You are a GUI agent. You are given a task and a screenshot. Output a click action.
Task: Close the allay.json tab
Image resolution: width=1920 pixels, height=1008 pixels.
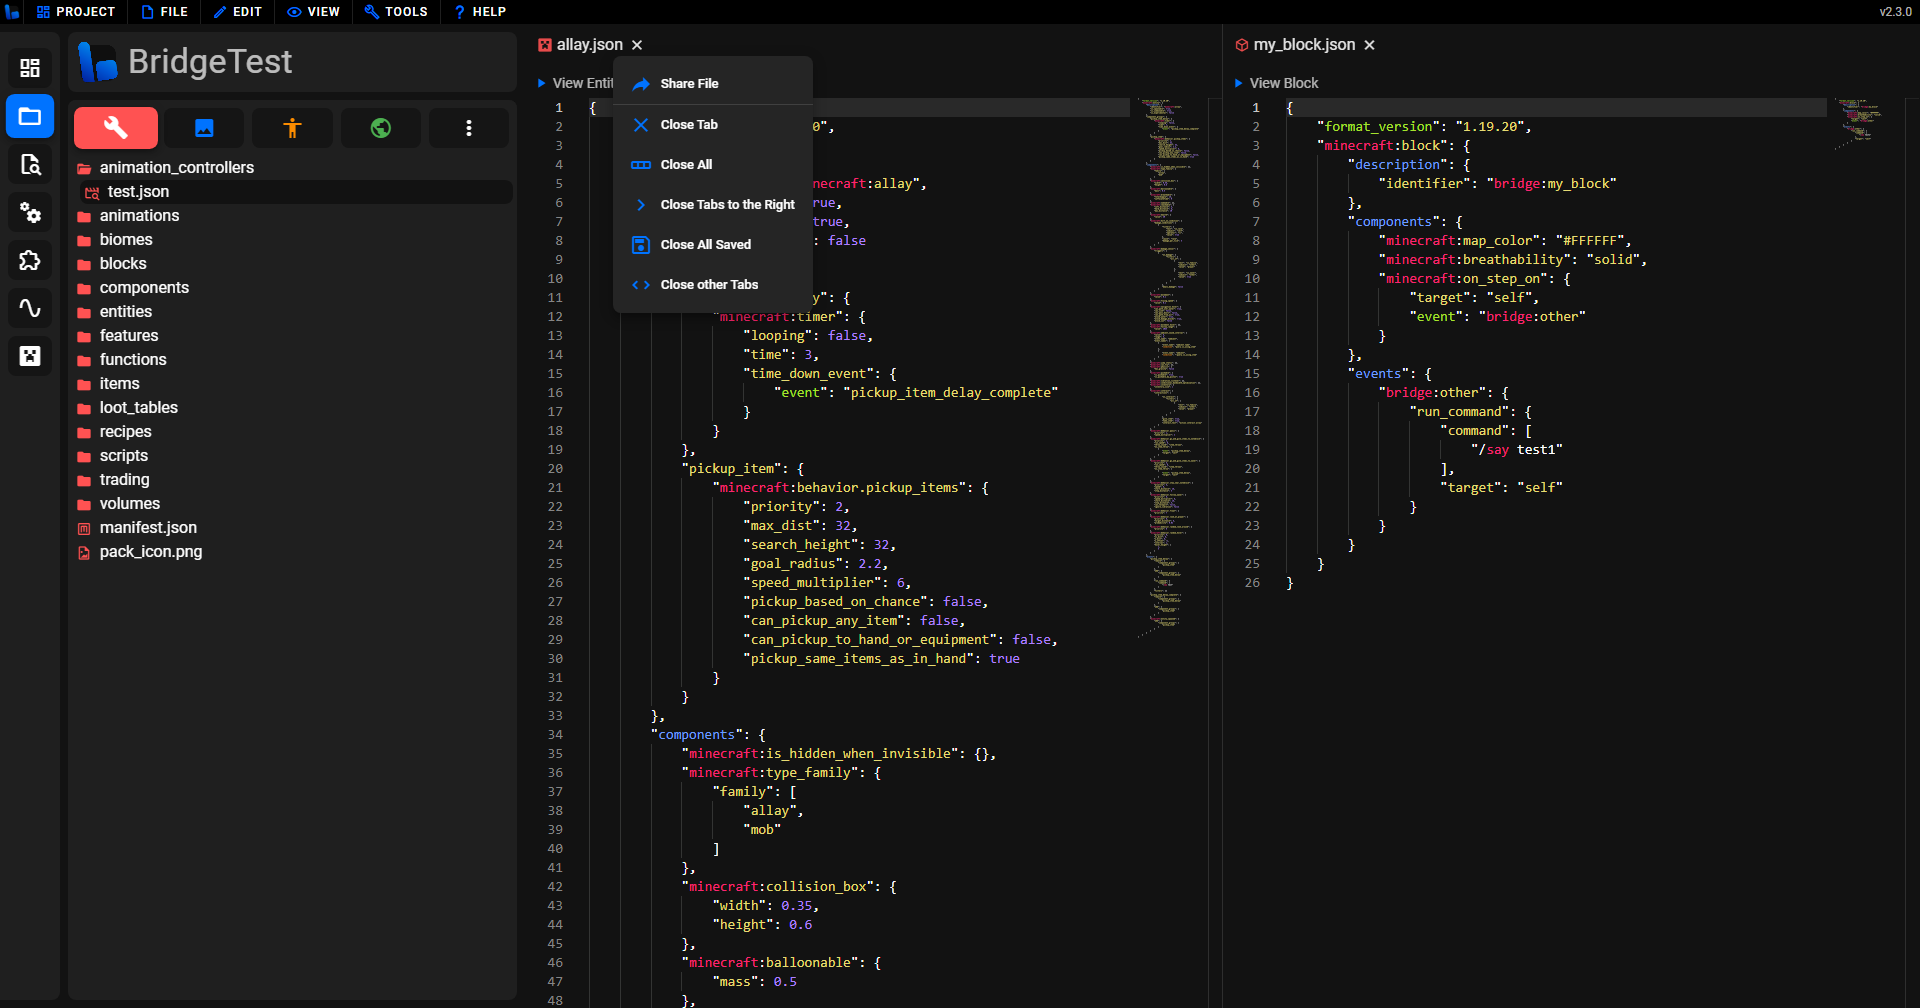(x=637, y=45)
